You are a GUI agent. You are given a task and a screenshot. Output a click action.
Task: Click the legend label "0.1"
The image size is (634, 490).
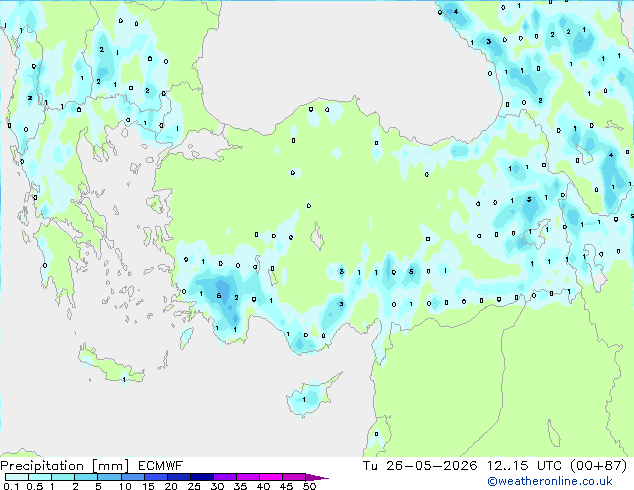[x=11, y=486]
